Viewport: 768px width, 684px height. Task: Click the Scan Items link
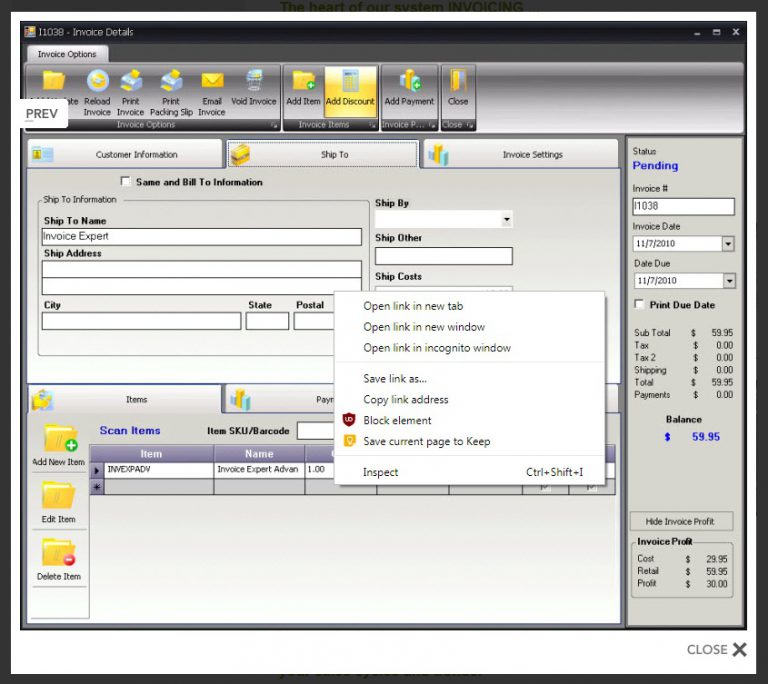click(x=130, y=430)
